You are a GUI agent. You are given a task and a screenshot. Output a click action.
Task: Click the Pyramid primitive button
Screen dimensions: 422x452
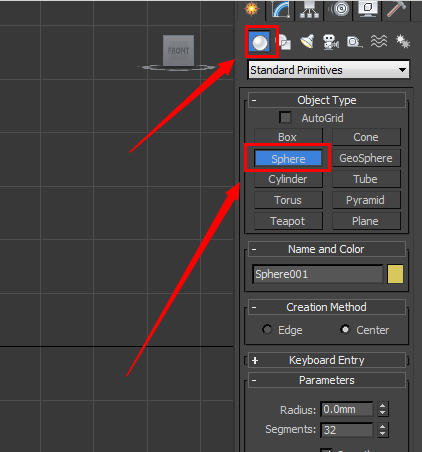tap(366, 200)
